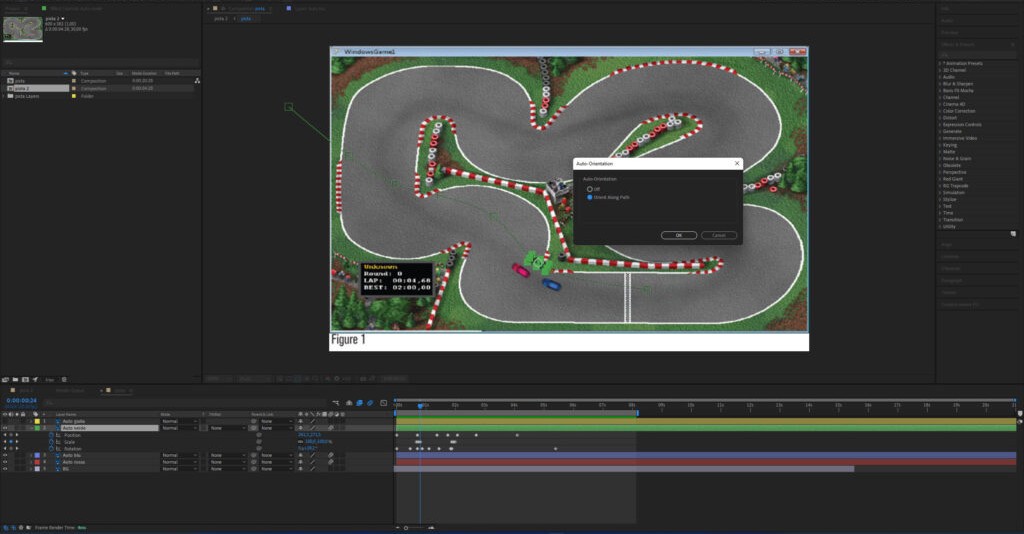Viewport: 1024px width, 534px height.
Task: Click motion blur switch on Auto verde layer
Action: [x=330, y=428]
